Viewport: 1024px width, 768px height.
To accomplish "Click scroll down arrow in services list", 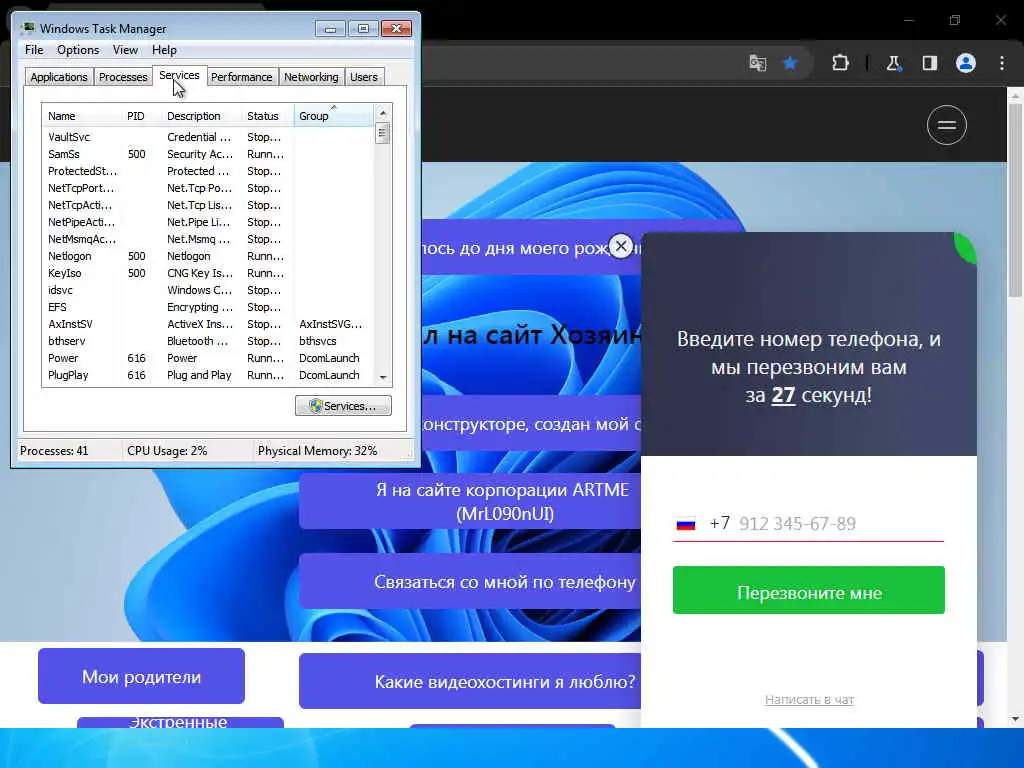I will click(383, 377).
